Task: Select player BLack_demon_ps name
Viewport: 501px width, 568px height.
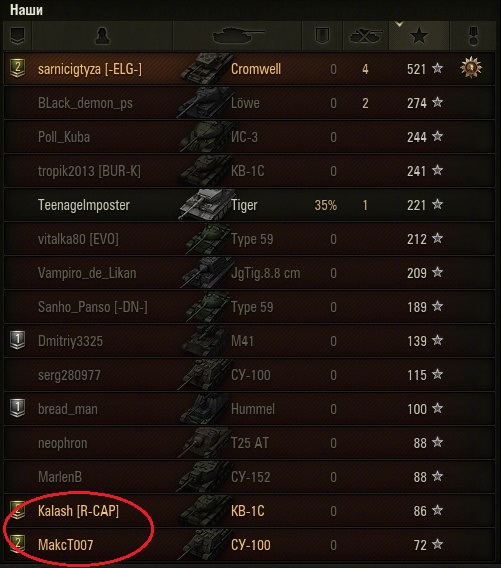Action: point(85,103)
